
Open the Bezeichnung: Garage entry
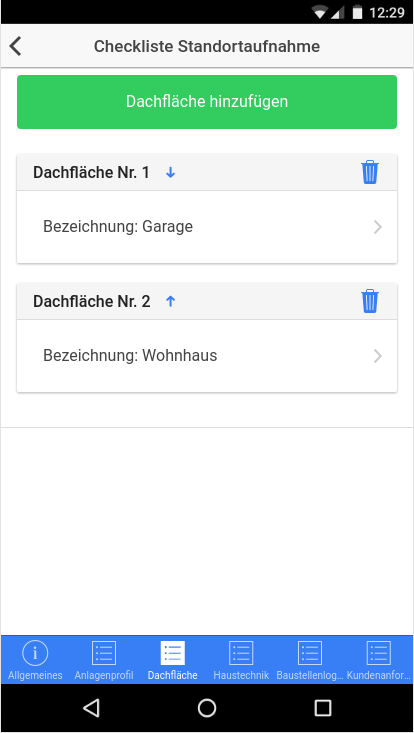click(x=207, y=227)
